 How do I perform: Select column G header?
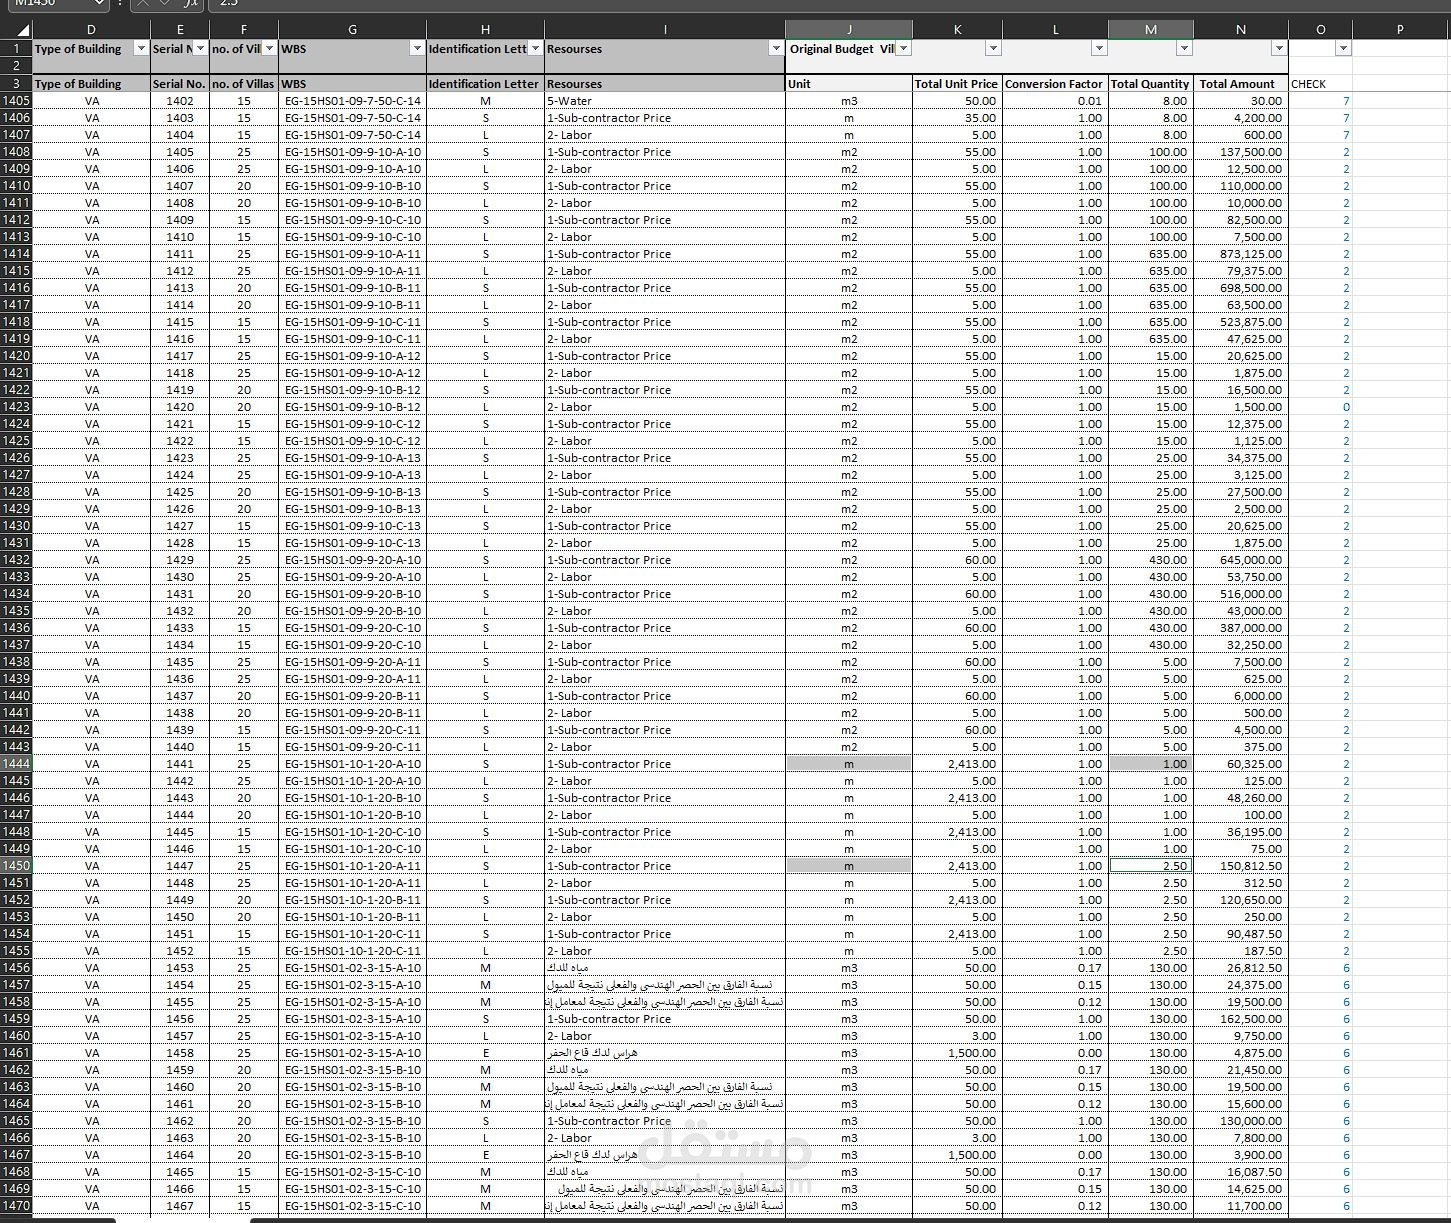point(352,30)
